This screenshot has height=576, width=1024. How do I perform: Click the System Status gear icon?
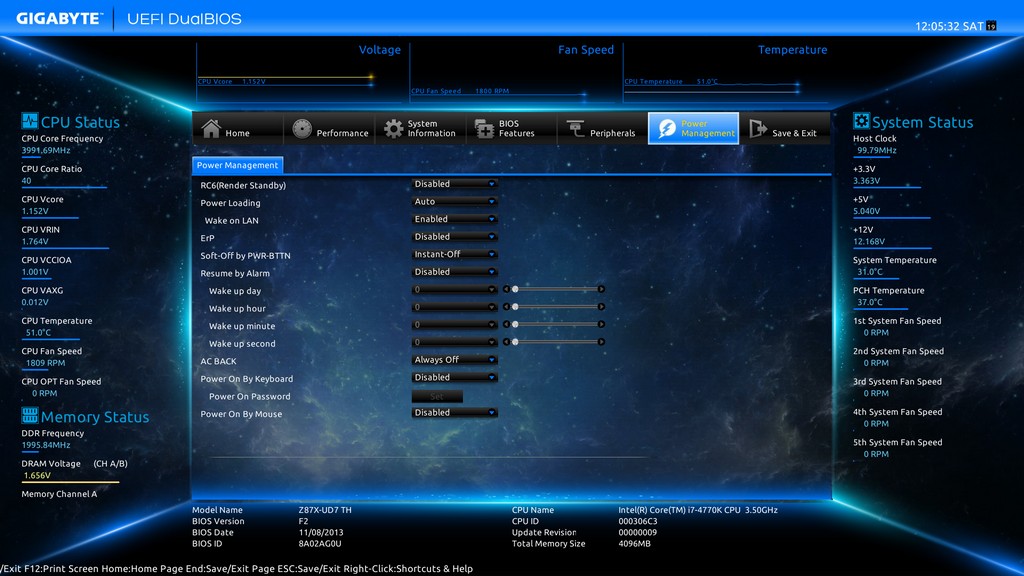click(x=861, y=121)
